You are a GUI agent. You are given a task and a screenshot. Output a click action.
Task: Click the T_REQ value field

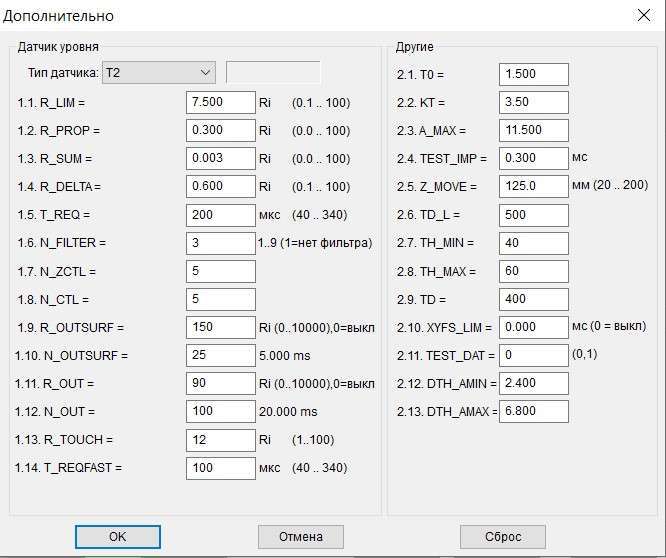point(220,214)
